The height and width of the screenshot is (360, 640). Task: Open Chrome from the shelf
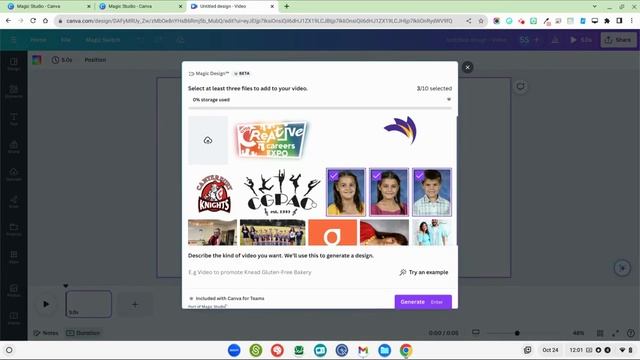point(406,350)
